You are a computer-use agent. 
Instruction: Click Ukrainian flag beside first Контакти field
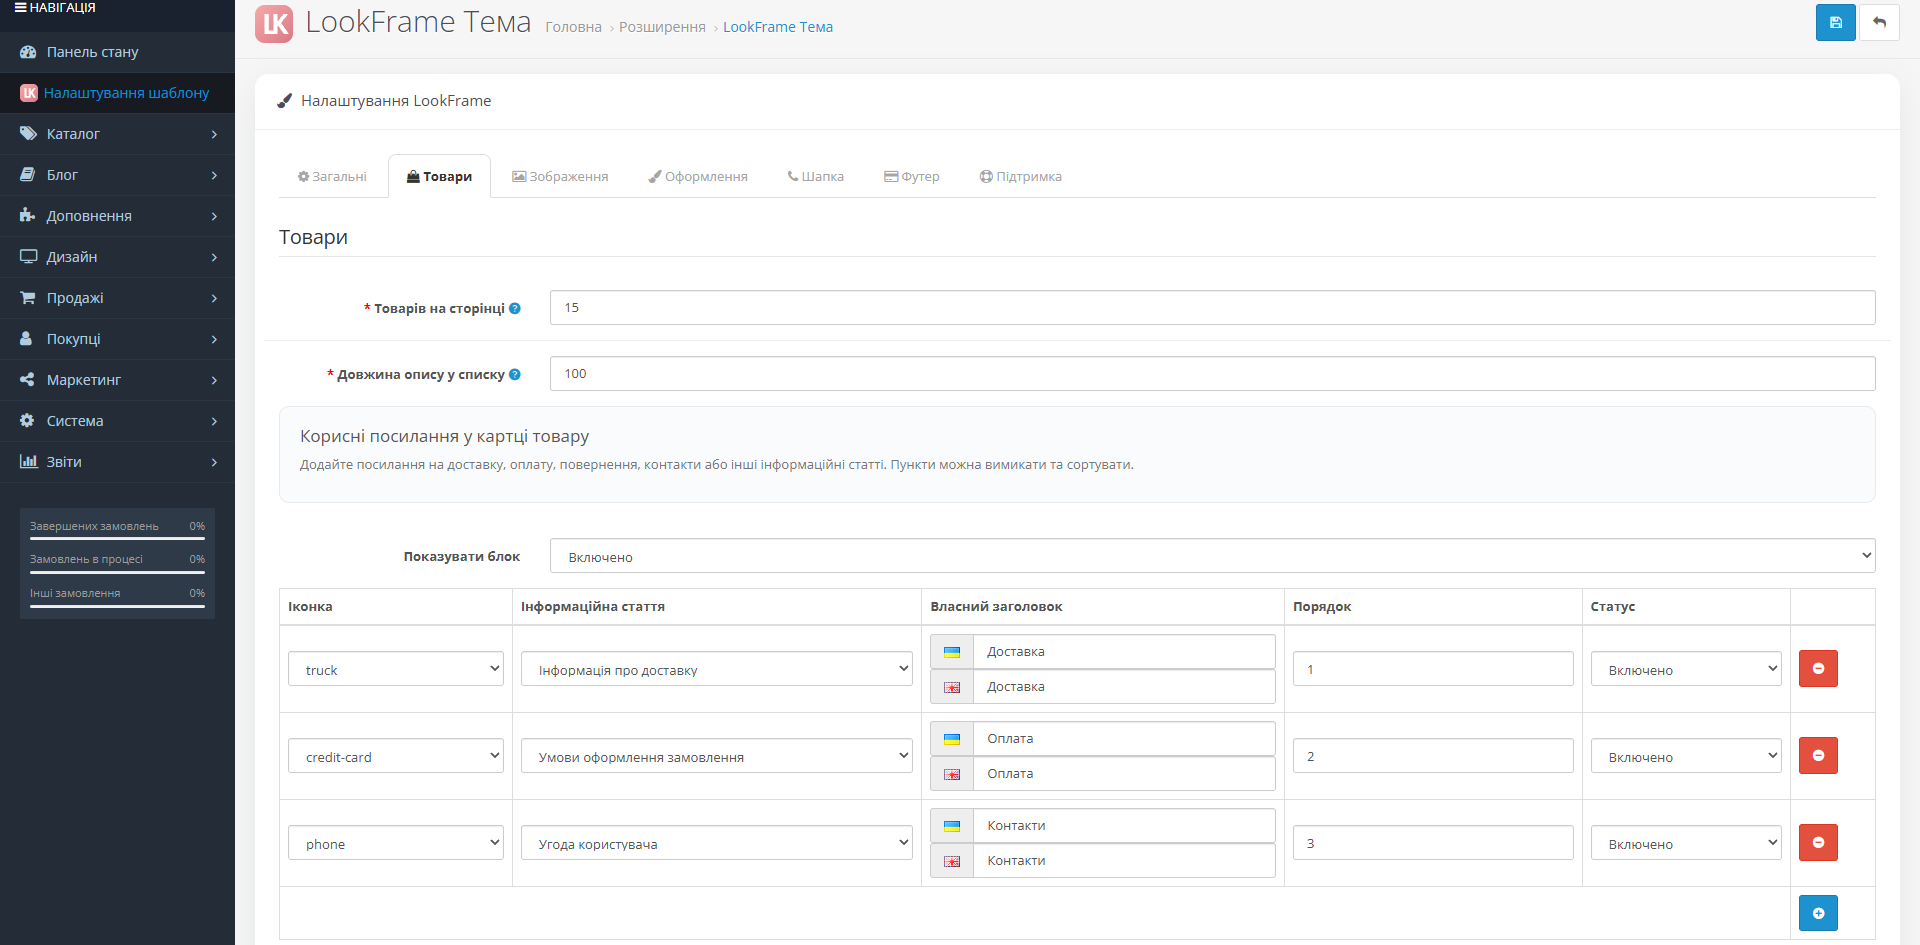(x=952, y=826)
